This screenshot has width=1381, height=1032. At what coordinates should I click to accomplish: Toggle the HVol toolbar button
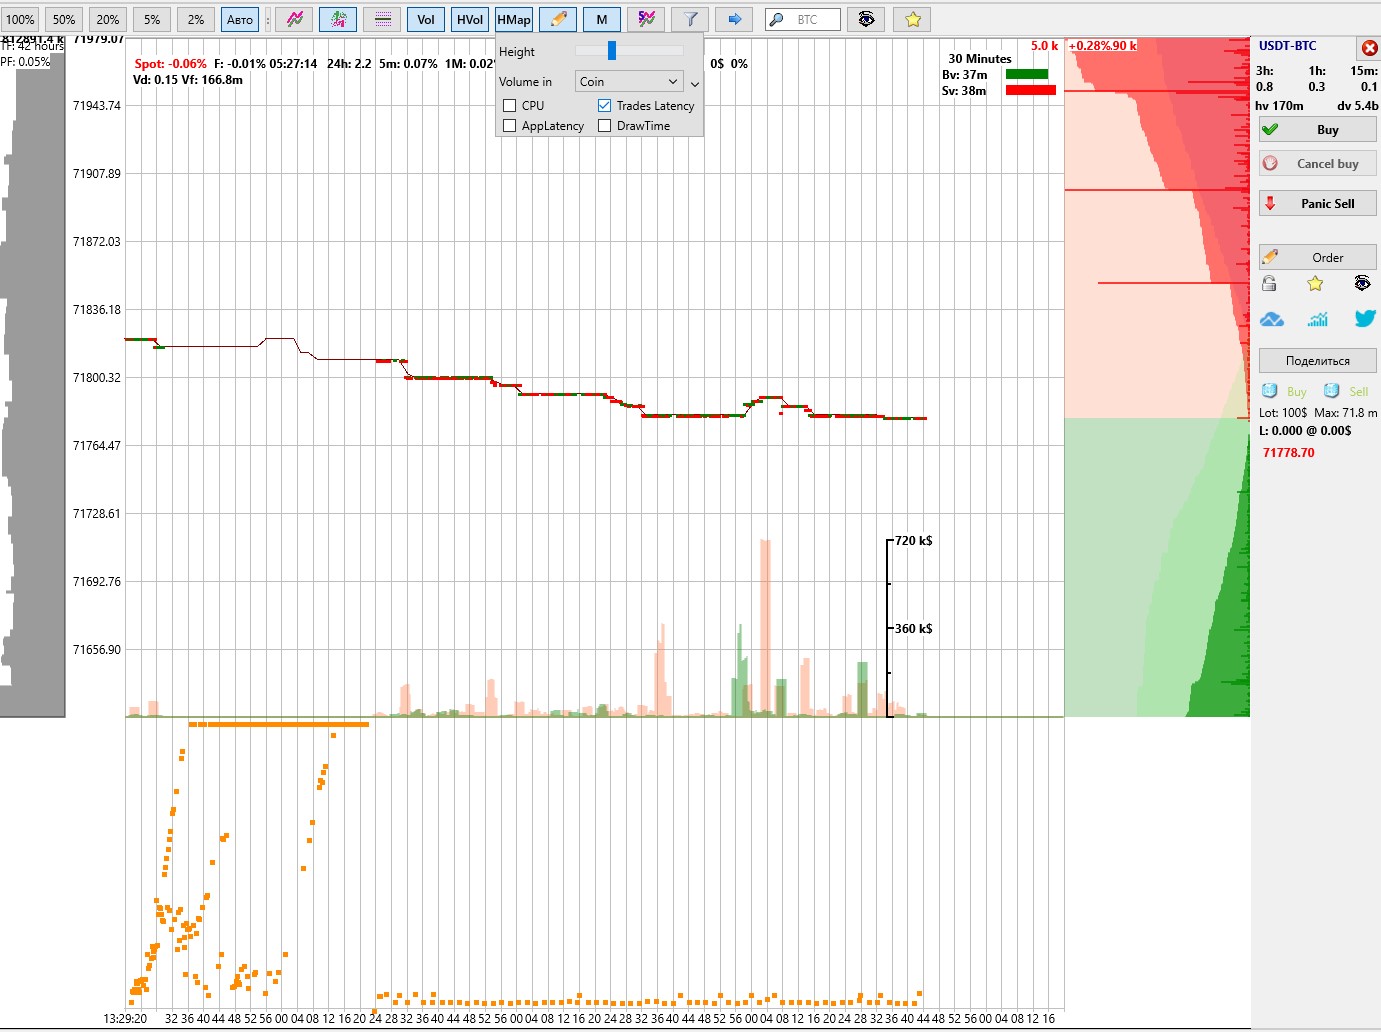click(x=470, y=19)
